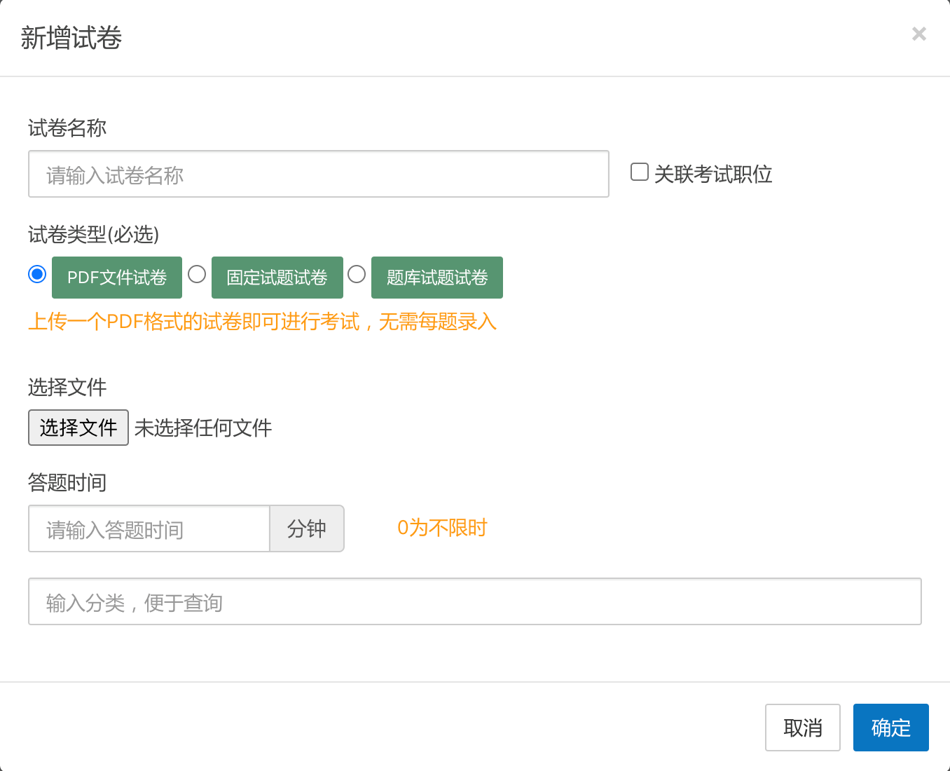The height and width of the screenshot is (771, 950).
Task: Click the 未选择任何文件 file status text
Action: (x=203, y=428)
